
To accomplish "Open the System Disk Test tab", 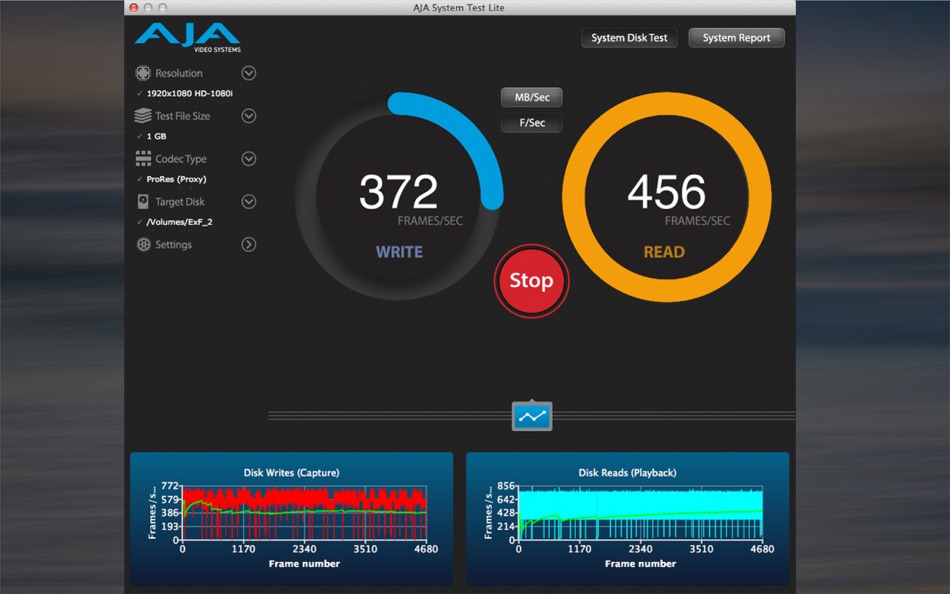I will coord(629,38).
